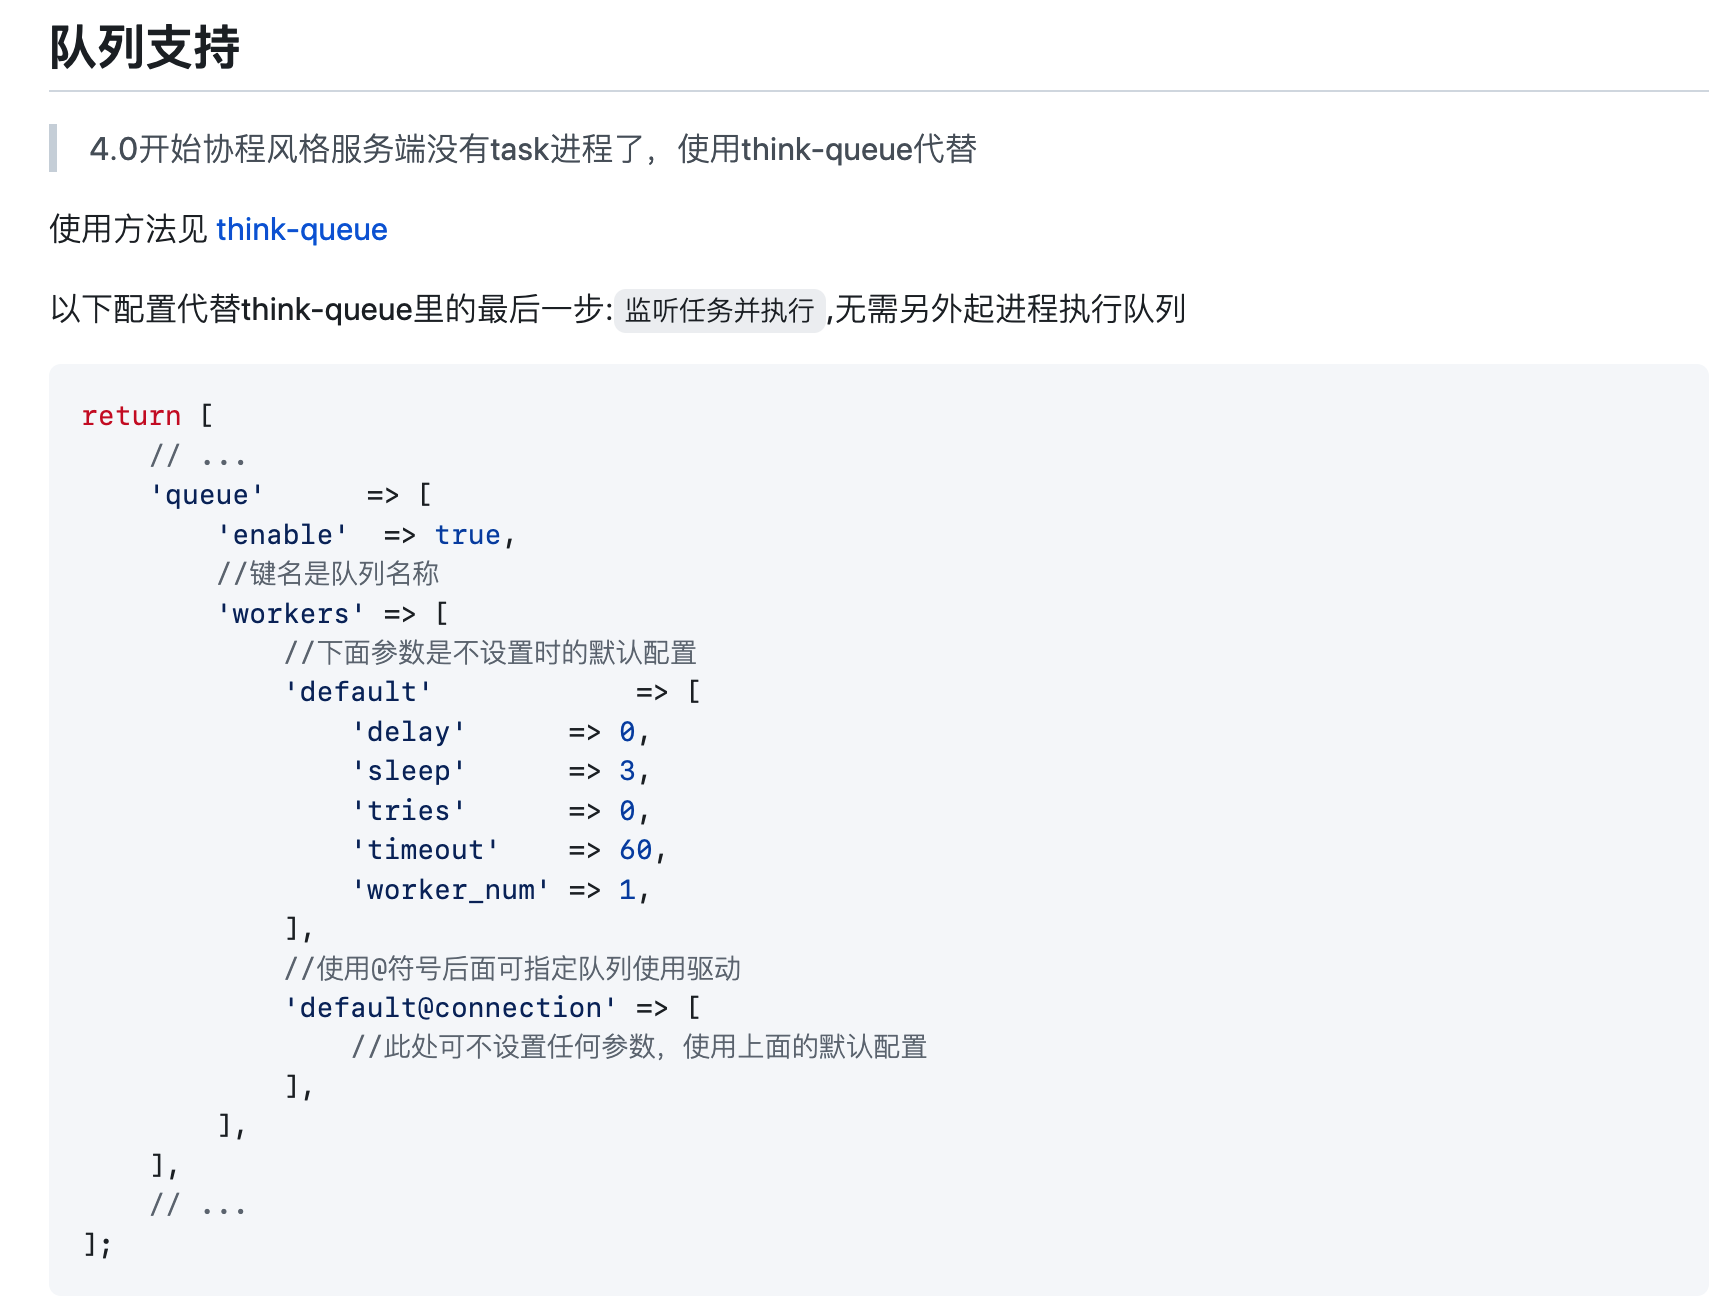This screenshot has width=1722, height=1310.
Task: Click the 'default@connection' key
Action: point(450,1008)
